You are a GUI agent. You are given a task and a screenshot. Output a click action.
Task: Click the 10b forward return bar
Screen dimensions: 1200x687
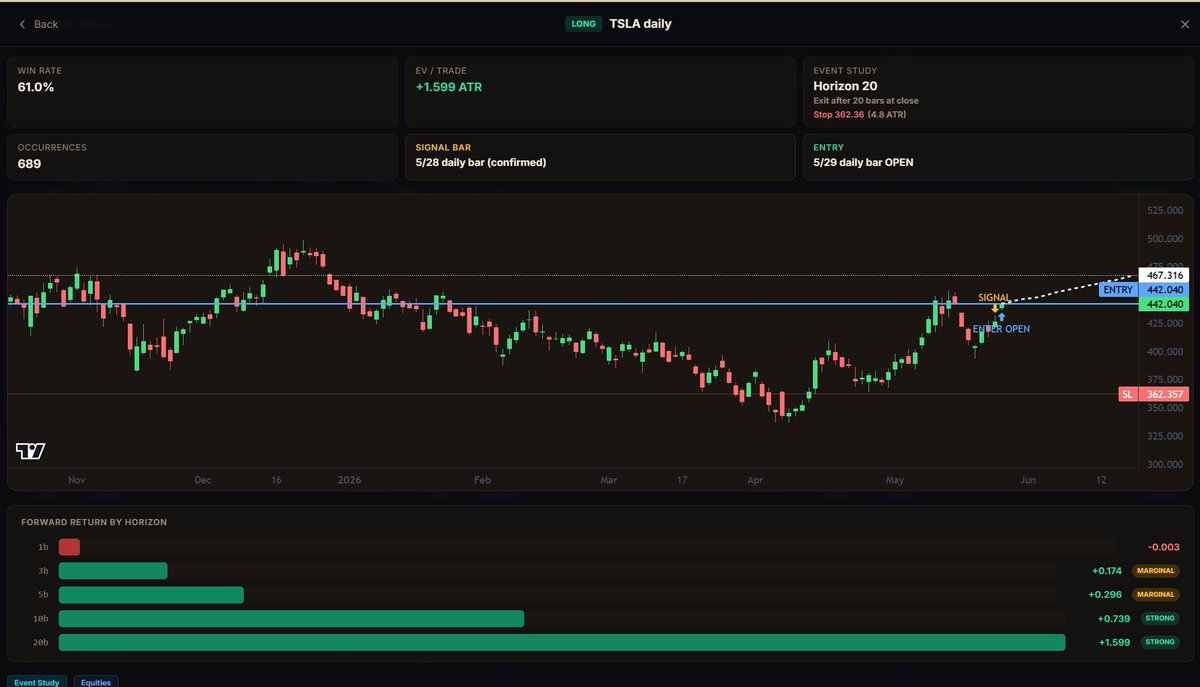291,619
